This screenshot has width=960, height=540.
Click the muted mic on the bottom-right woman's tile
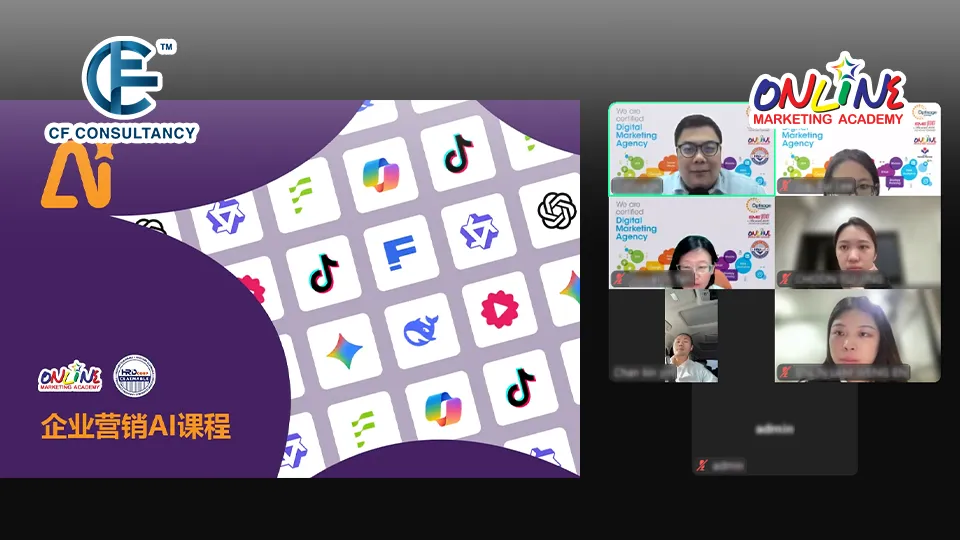(785, 372)
